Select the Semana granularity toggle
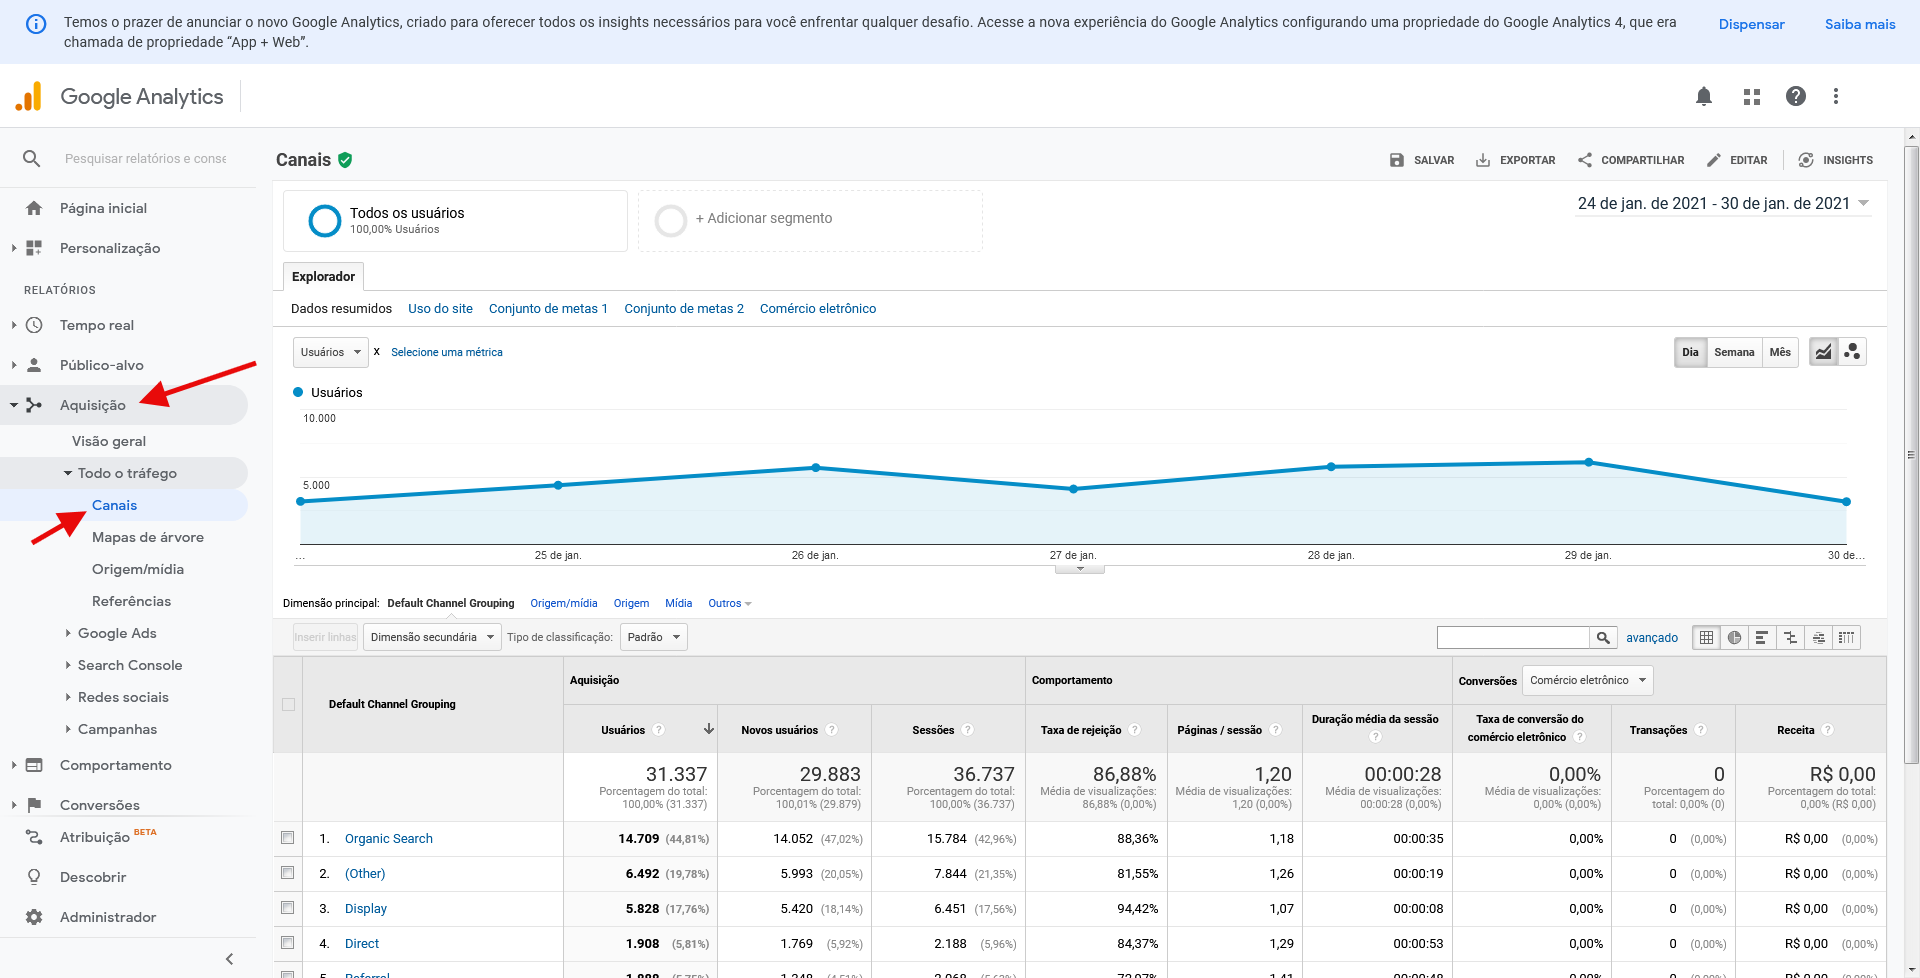 [1734, 352]
